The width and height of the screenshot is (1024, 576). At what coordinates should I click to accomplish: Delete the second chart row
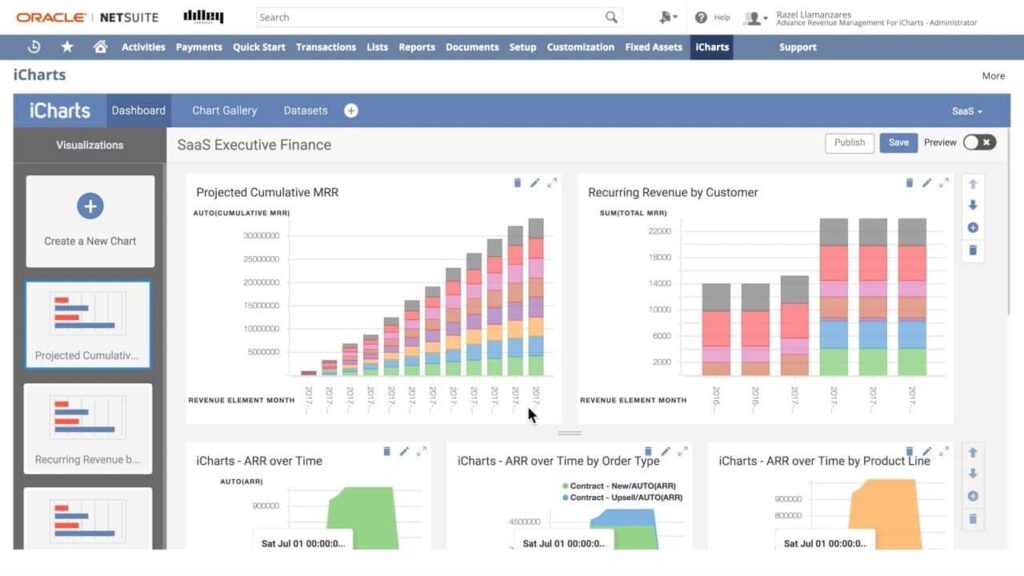click(x=973, y=519)
